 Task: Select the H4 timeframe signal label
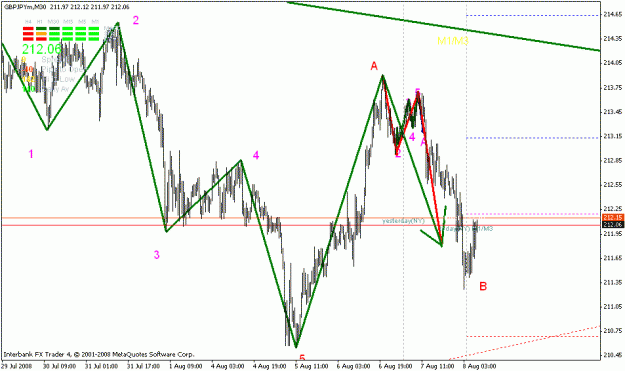tap(28, 22)
